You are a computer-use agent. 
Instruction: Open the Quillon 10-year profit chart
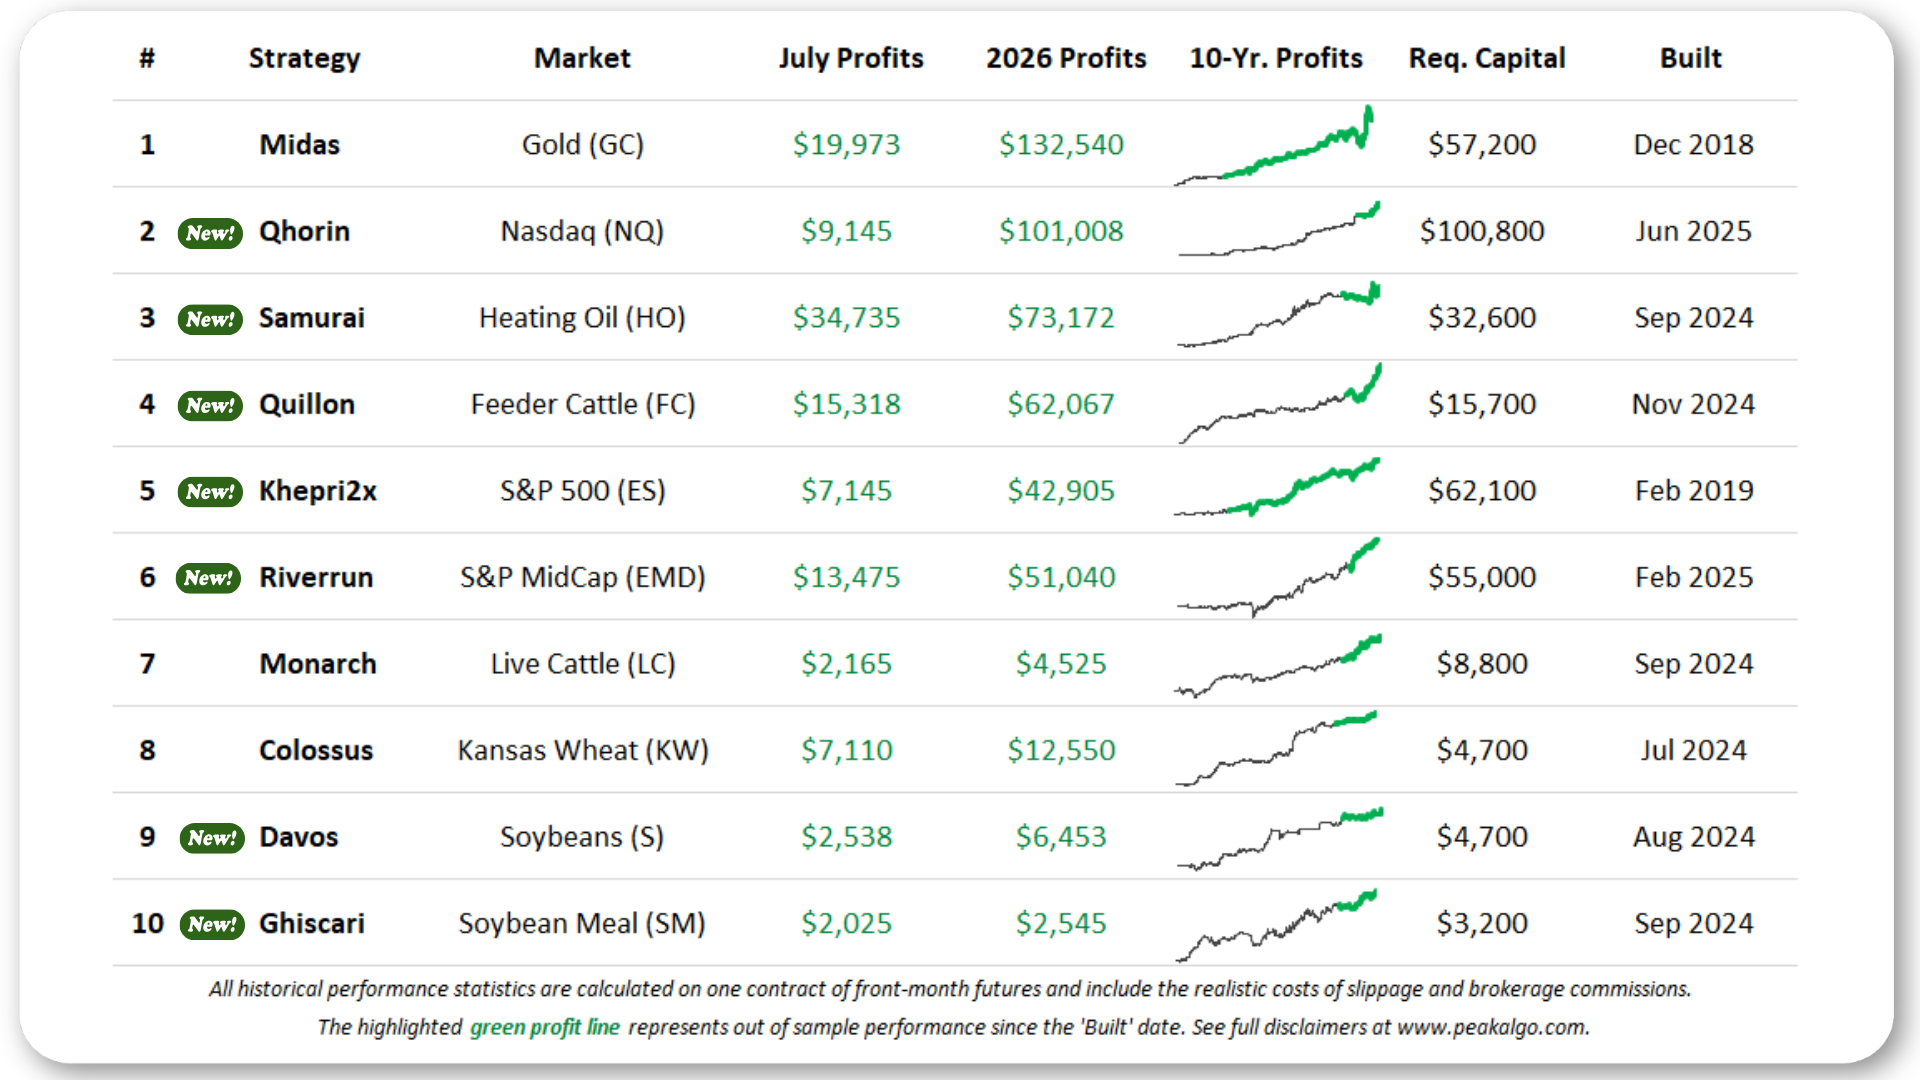pyautogui.click(x=1279, y=404)
